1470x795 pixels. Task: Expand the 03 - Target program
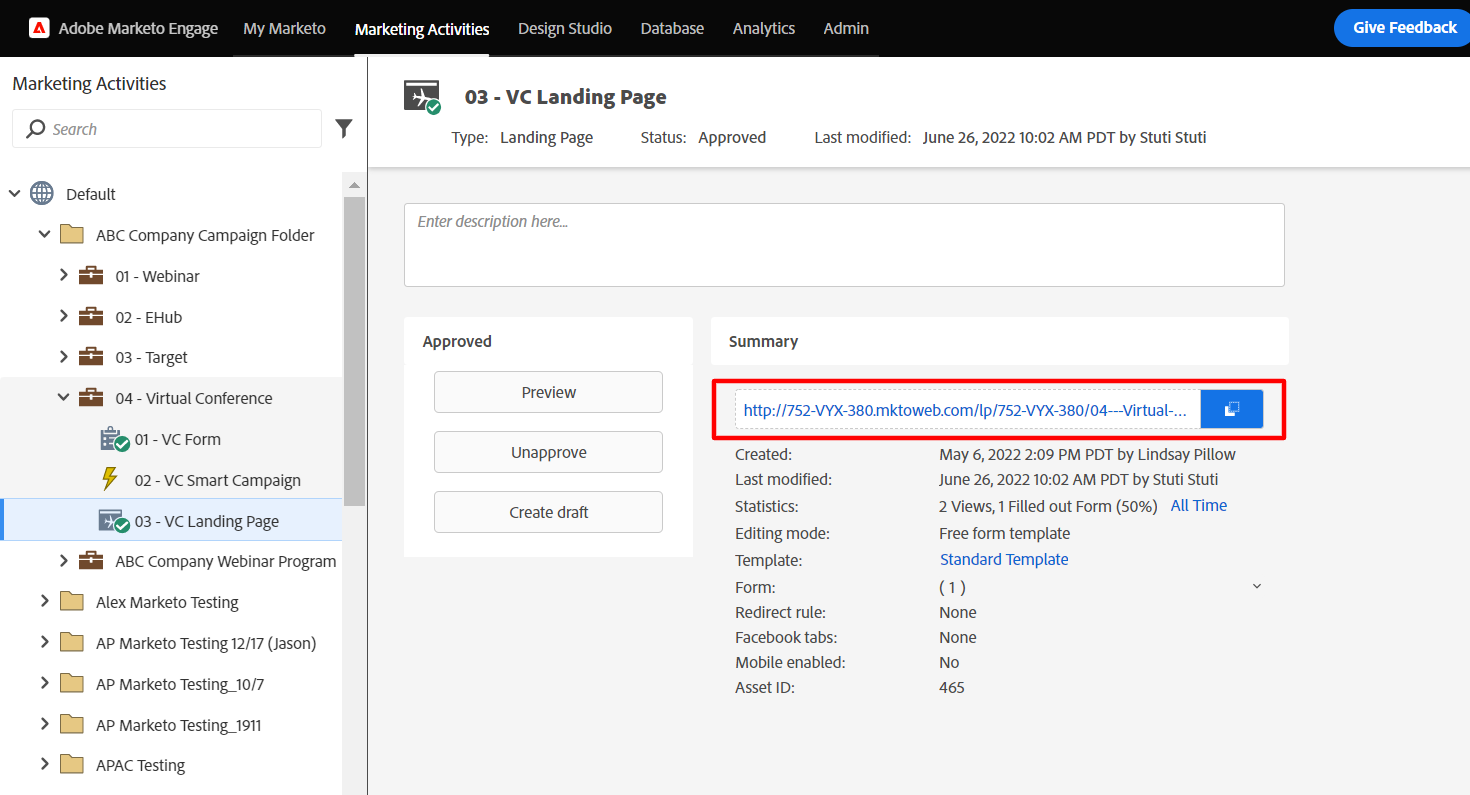coord(64,356)
